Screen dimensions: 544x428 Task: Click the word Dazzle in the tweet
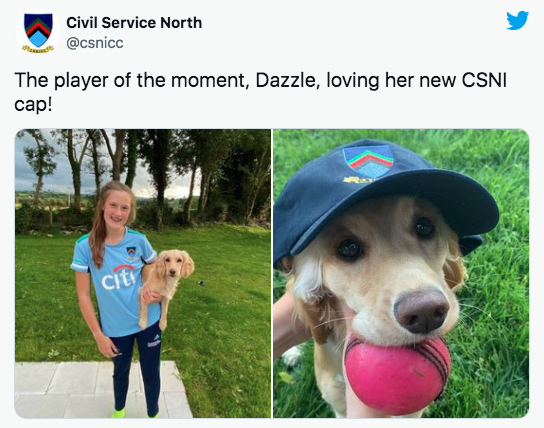pos(286,80)
